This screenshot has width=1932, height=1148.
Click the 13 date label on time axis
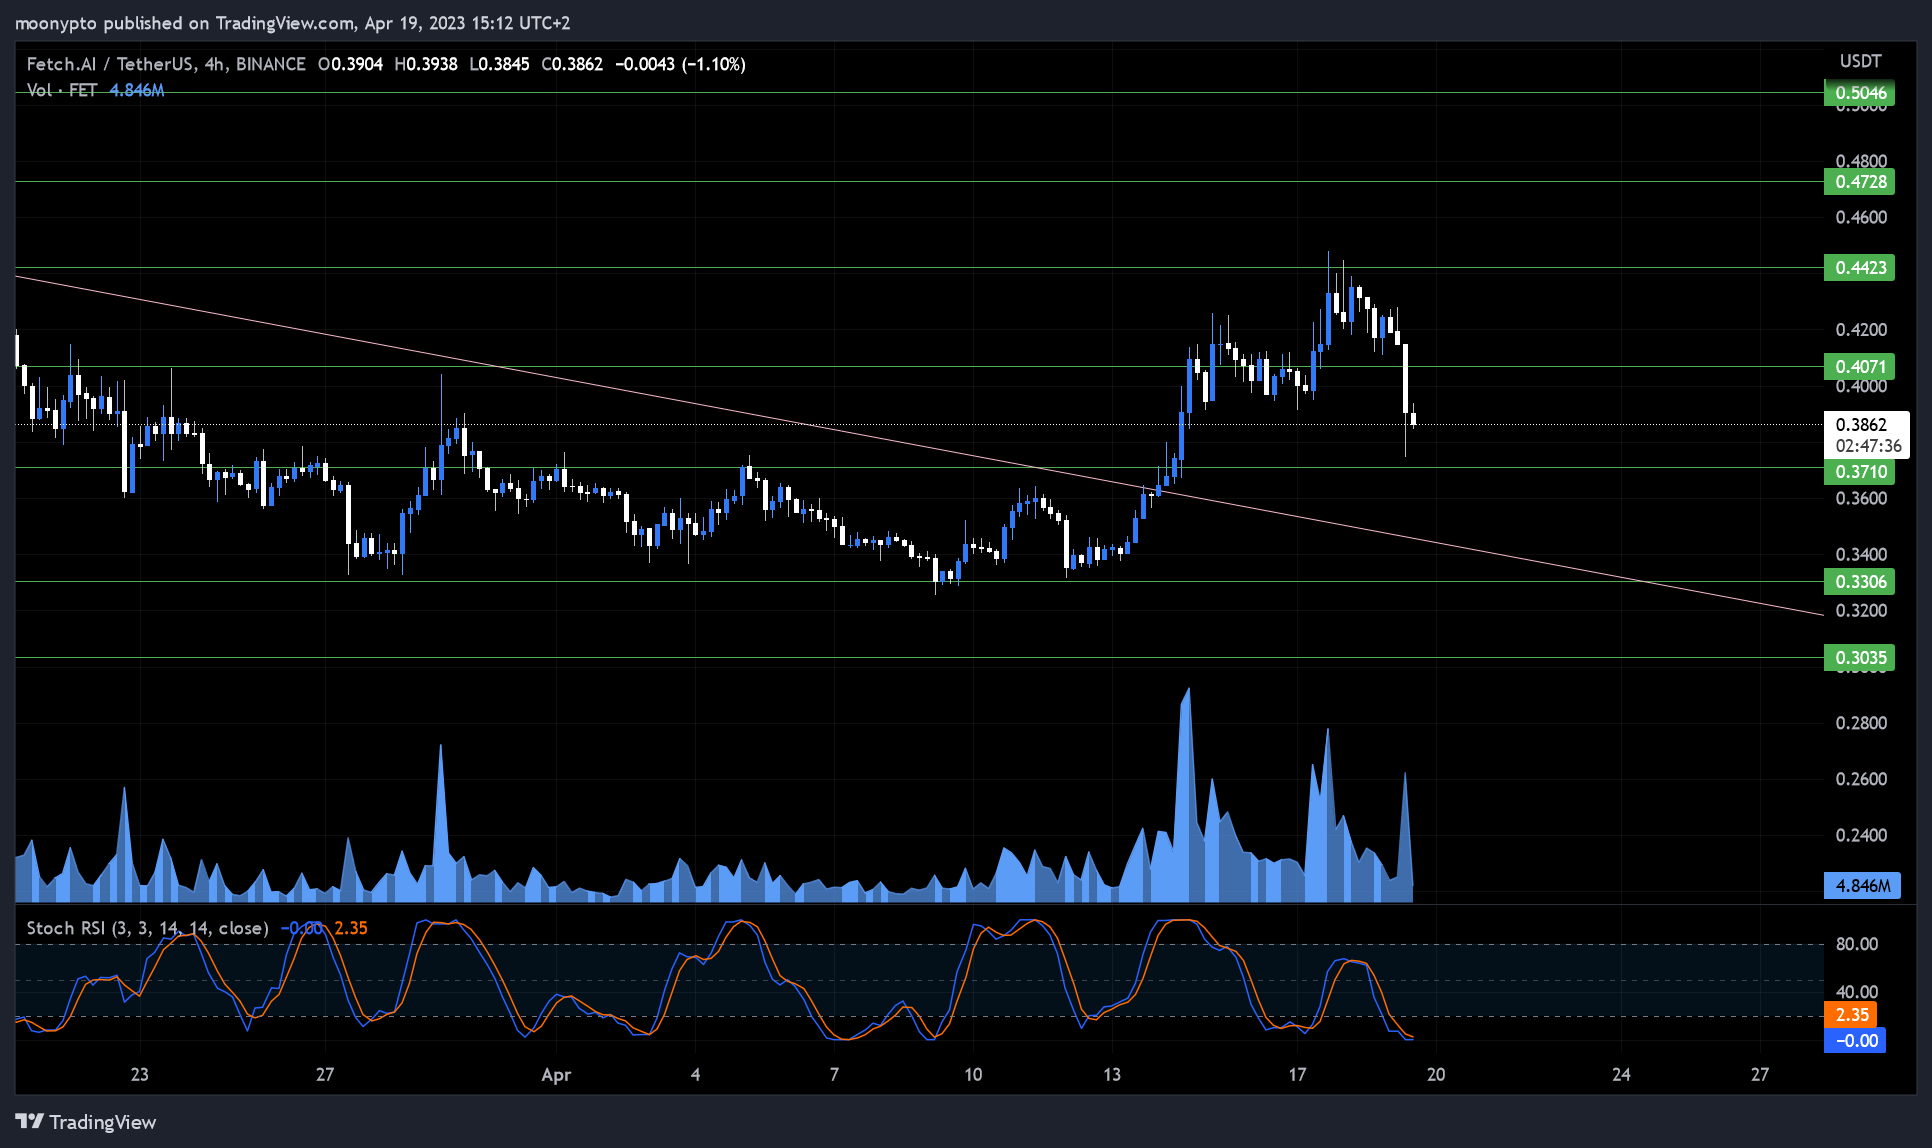coord(1112,1074)
